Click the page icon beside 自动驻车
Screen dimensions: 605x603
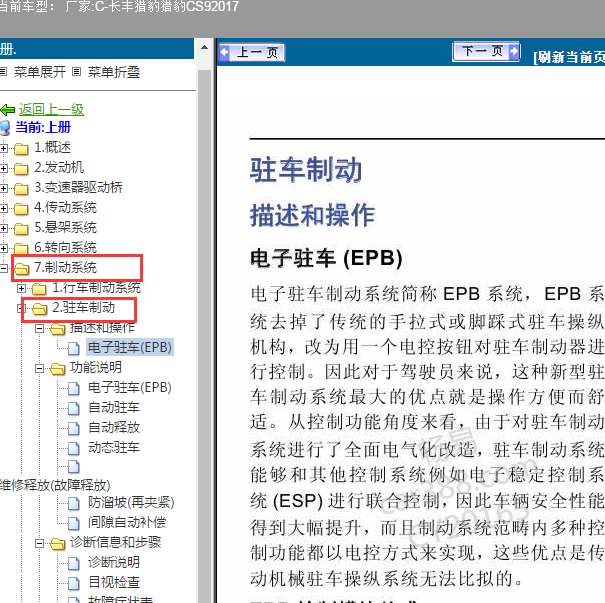tap(74, 408)
